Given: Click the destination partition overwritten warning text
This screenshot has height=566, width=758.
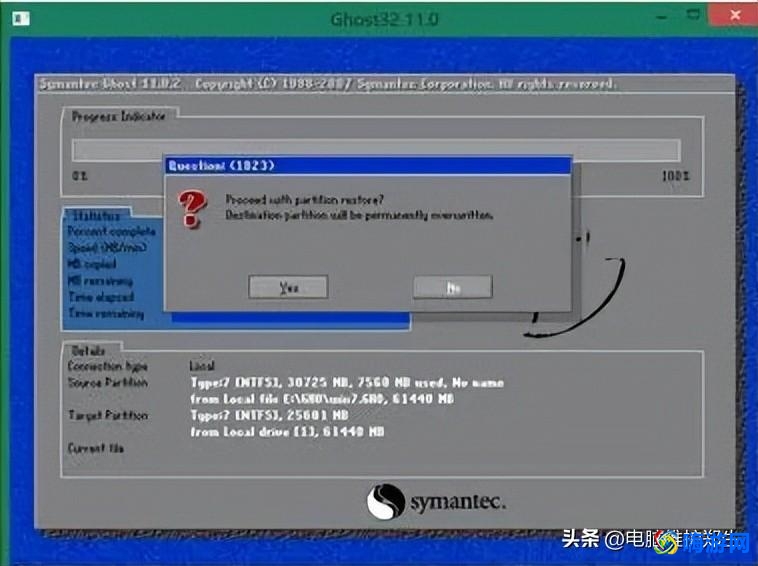Looking at the screenshot, I should (359, 215).
